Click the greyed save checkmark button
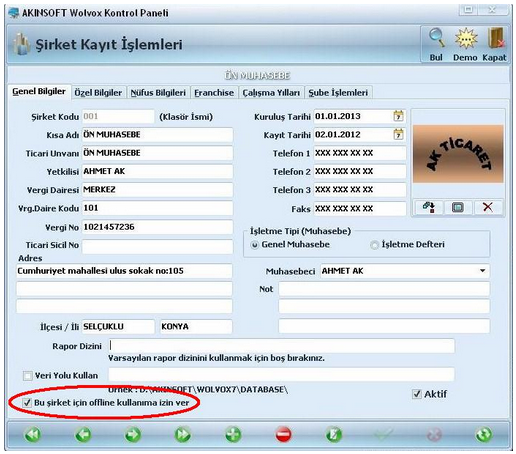This screenshot has height=454, width=516. [x=383, y=435]
